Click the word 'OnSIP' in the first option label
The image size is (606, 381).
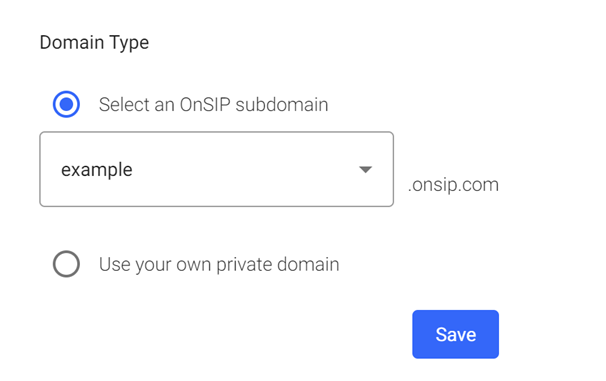205,104
